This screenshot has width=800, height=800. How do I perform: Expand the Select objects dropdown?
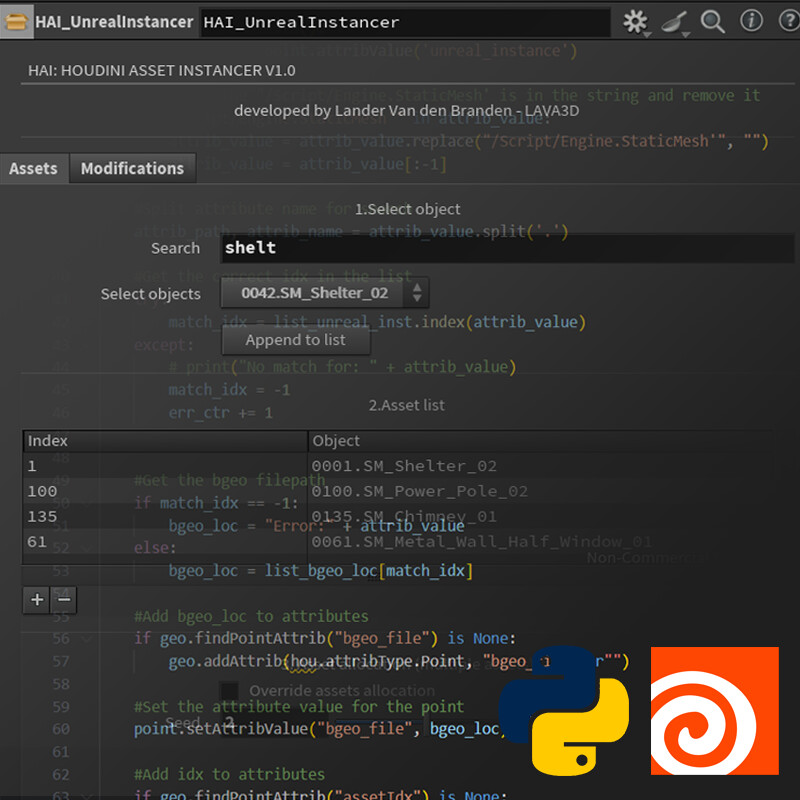click(x=324, y=293)
